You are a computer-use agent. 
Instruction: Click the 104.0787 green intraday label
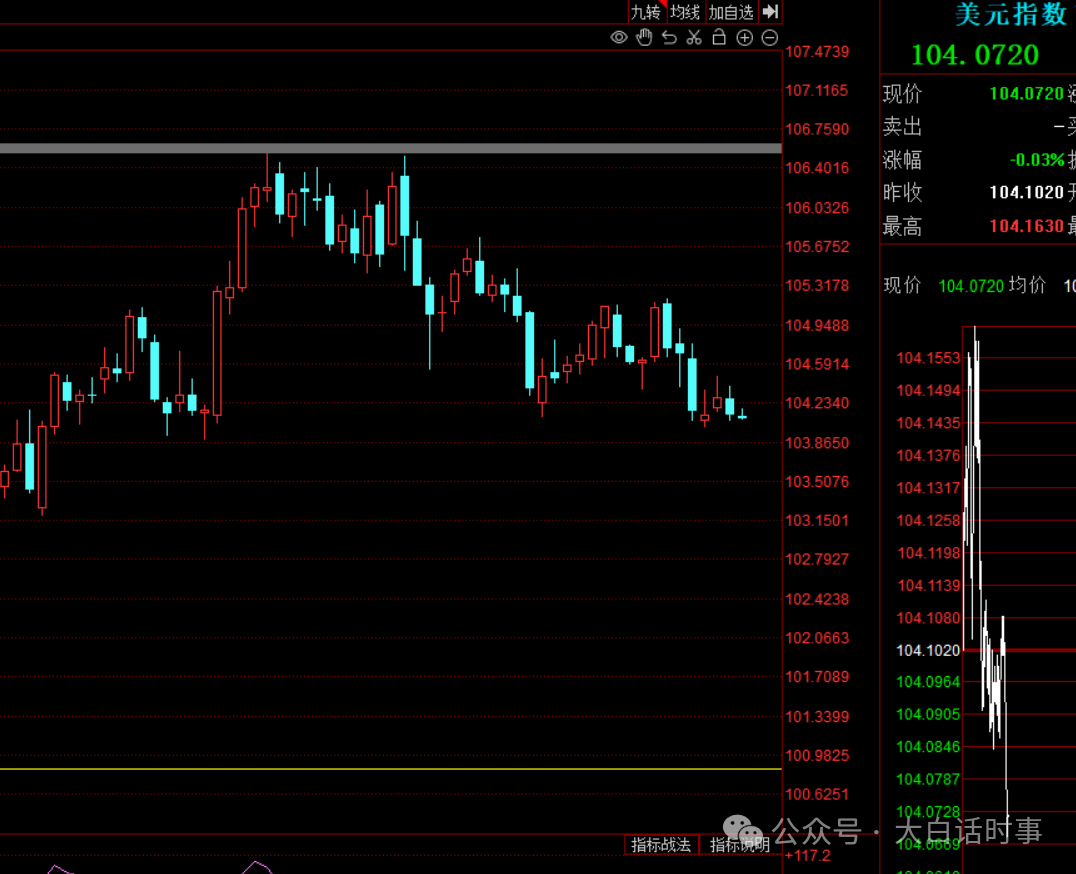point(928,779)
